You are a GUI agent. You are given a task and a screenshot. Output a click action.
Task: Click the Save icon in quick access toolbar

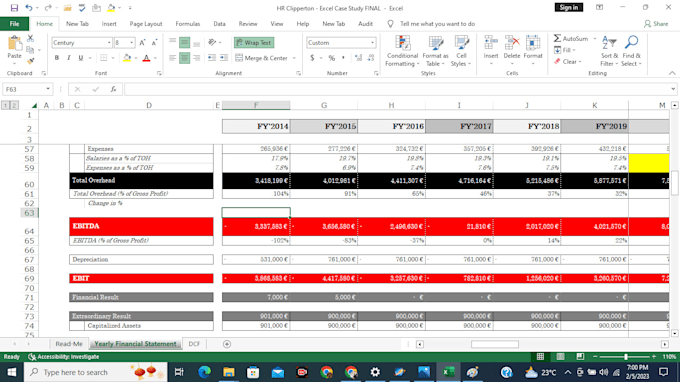pos(14,8)
